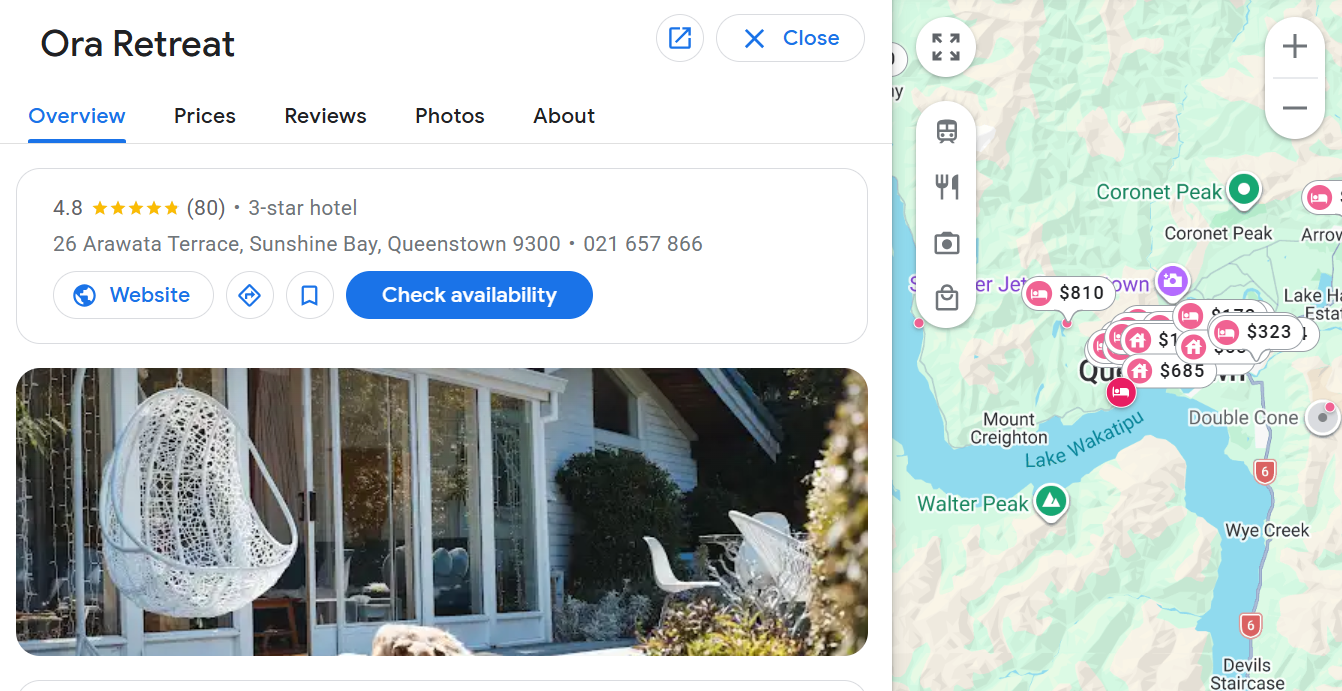The height and width of the screenshot is (691, 1342).
Task: Visit hotel Website link button
Action: [x=133, y=295]
